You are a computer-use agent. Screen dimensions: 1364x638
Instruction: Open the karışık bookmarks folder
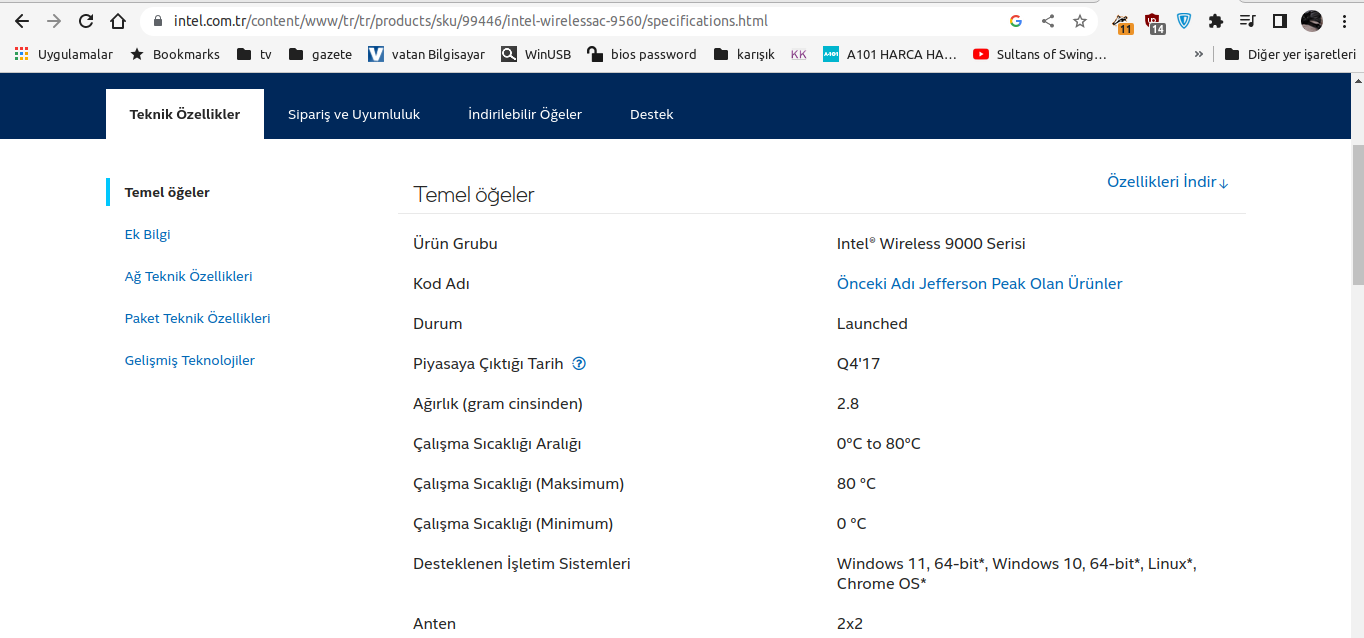pos(744,54)
